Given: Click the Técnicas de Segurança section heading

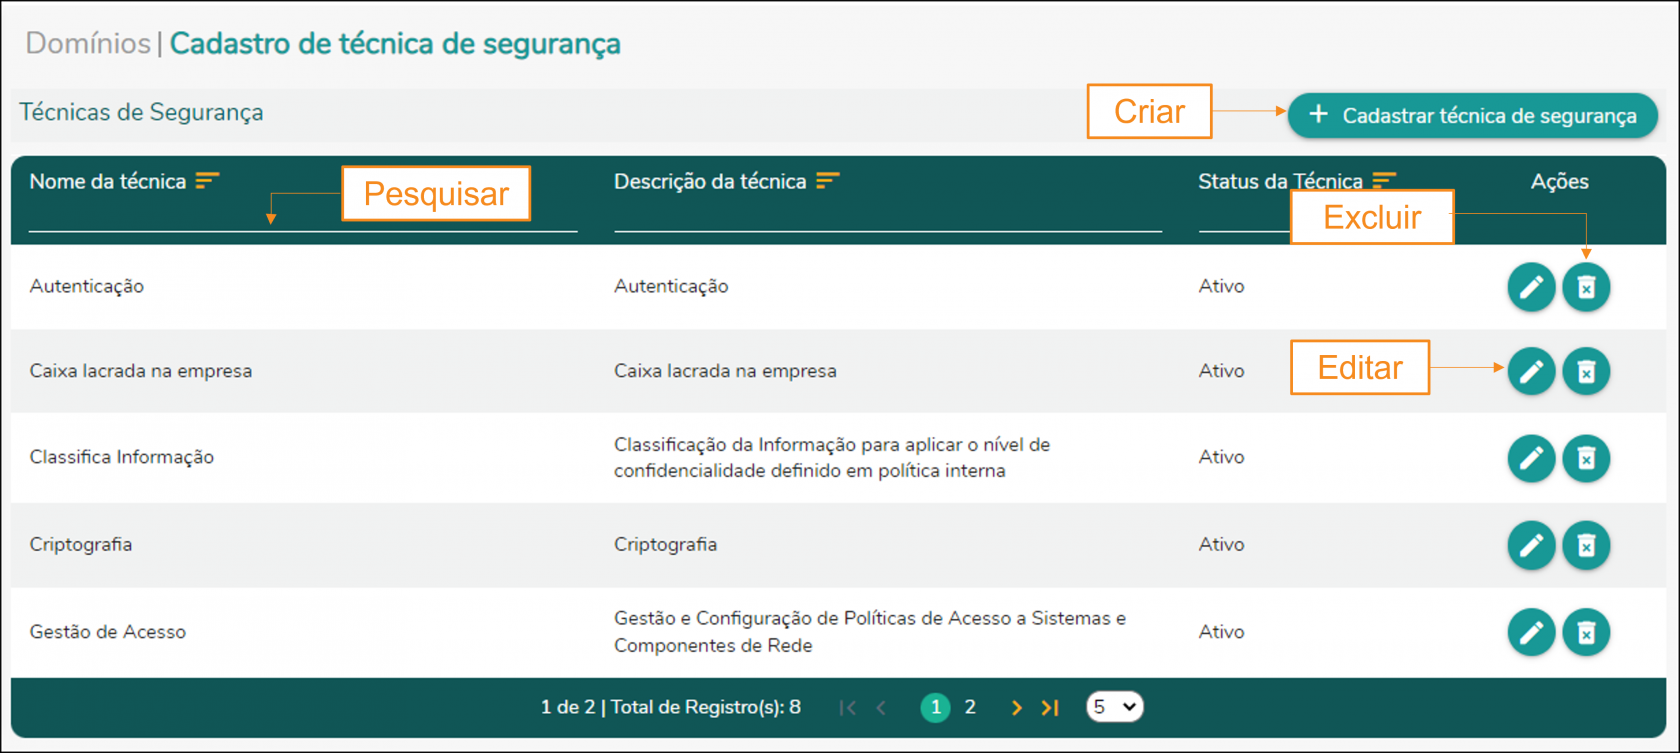Looking at the screenshot, I should tap(141, 113).
